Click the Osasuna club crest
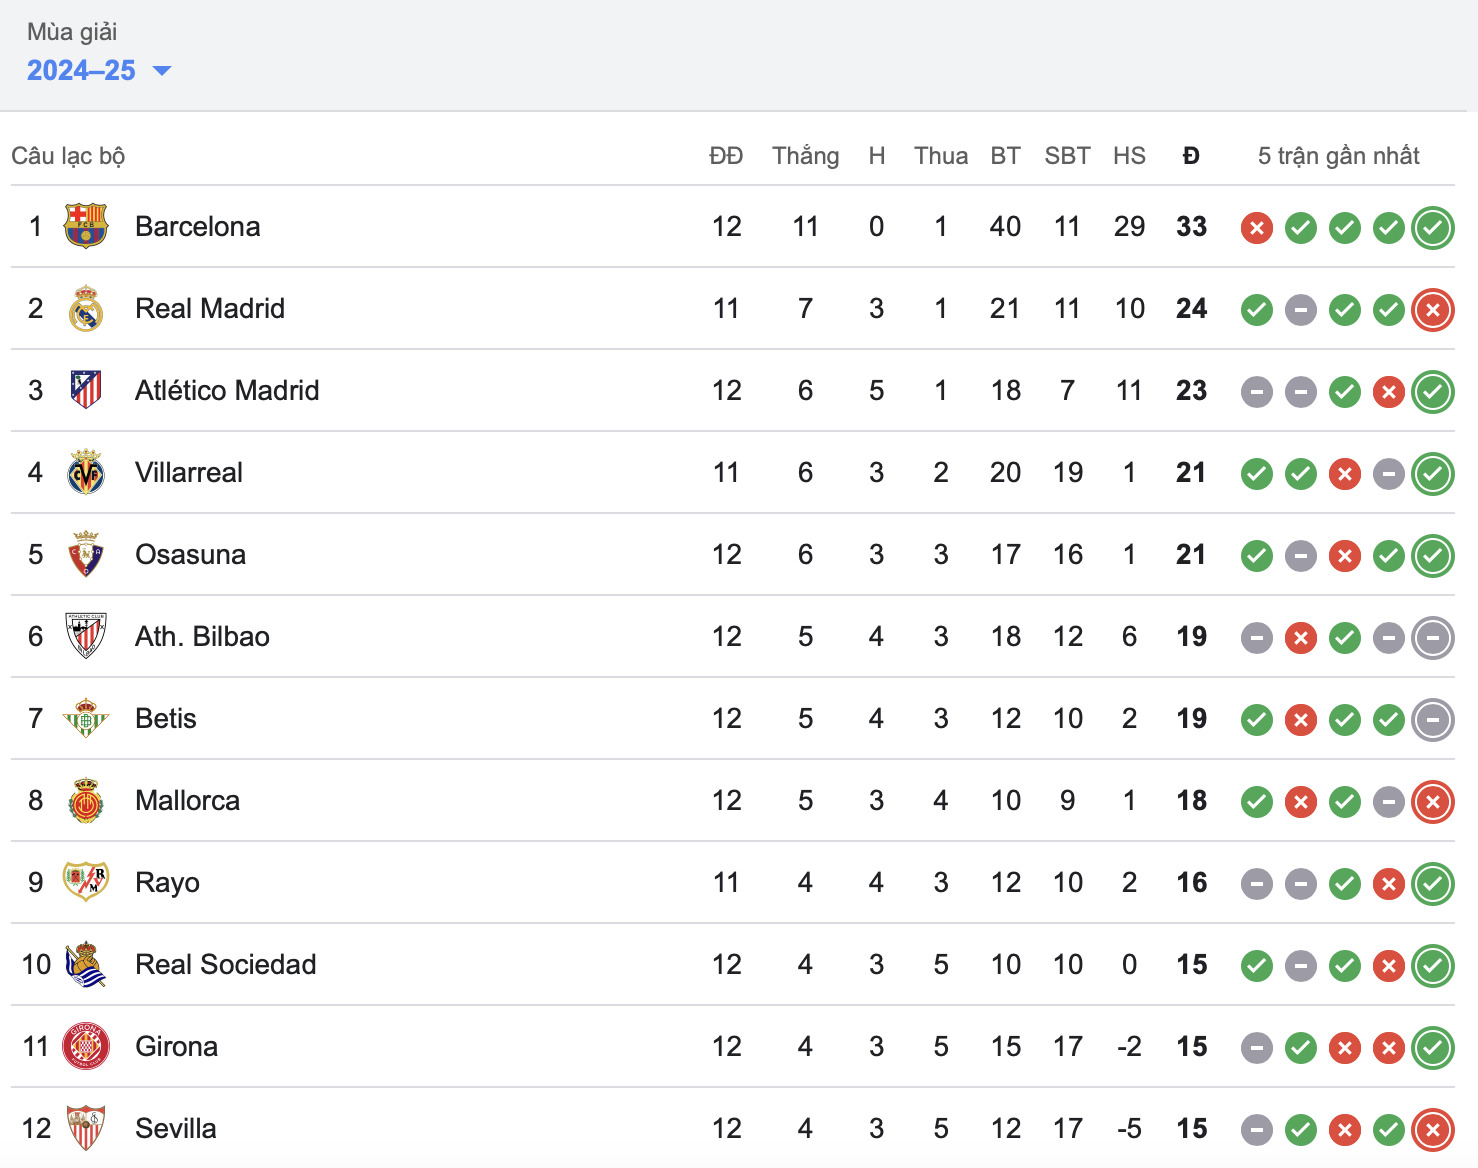 pos(86,554)
